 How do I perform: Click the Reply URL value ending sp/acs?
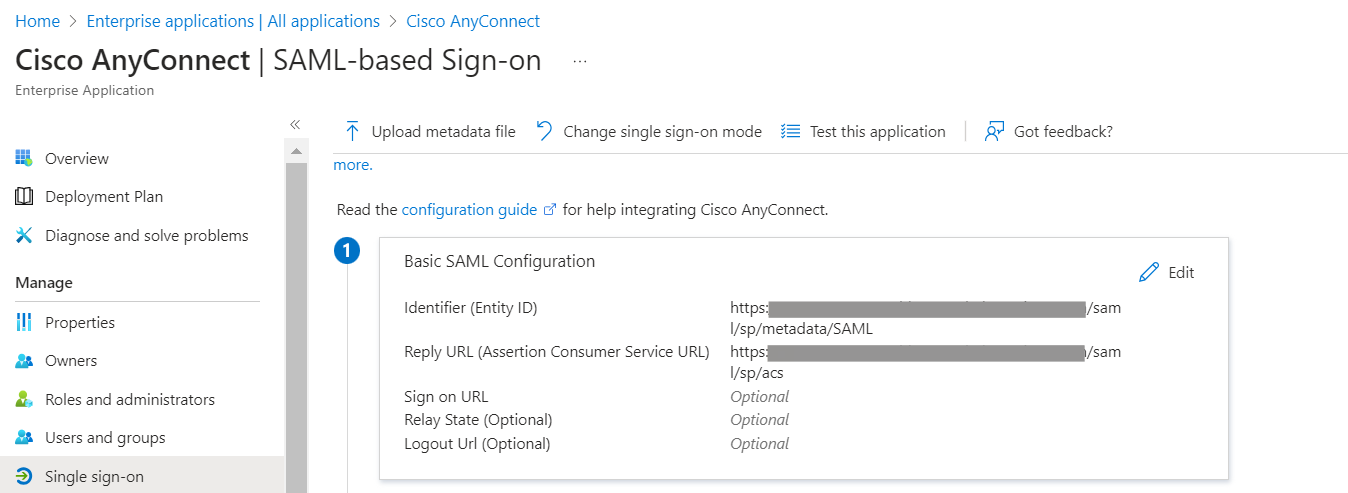(x=925, y=362)
